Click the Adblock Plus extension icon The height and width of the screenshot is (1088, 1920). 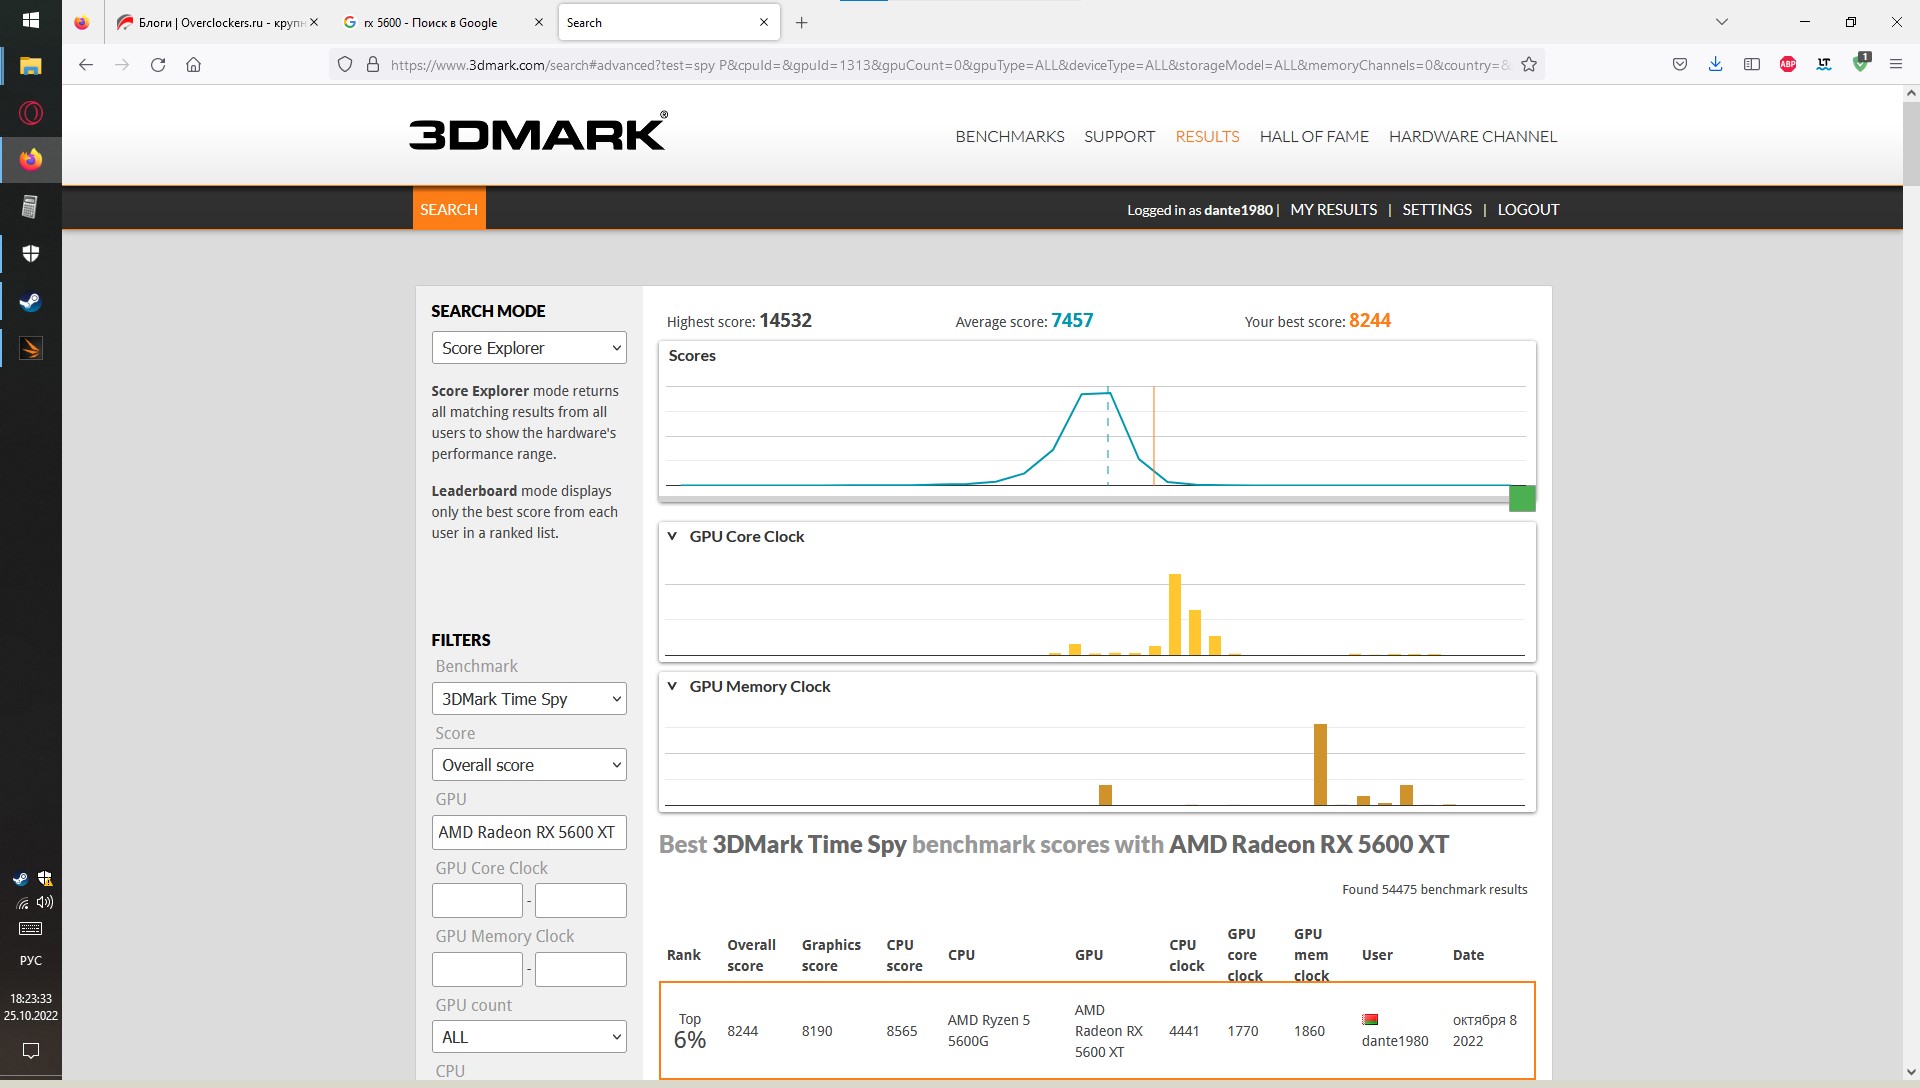1788,65
